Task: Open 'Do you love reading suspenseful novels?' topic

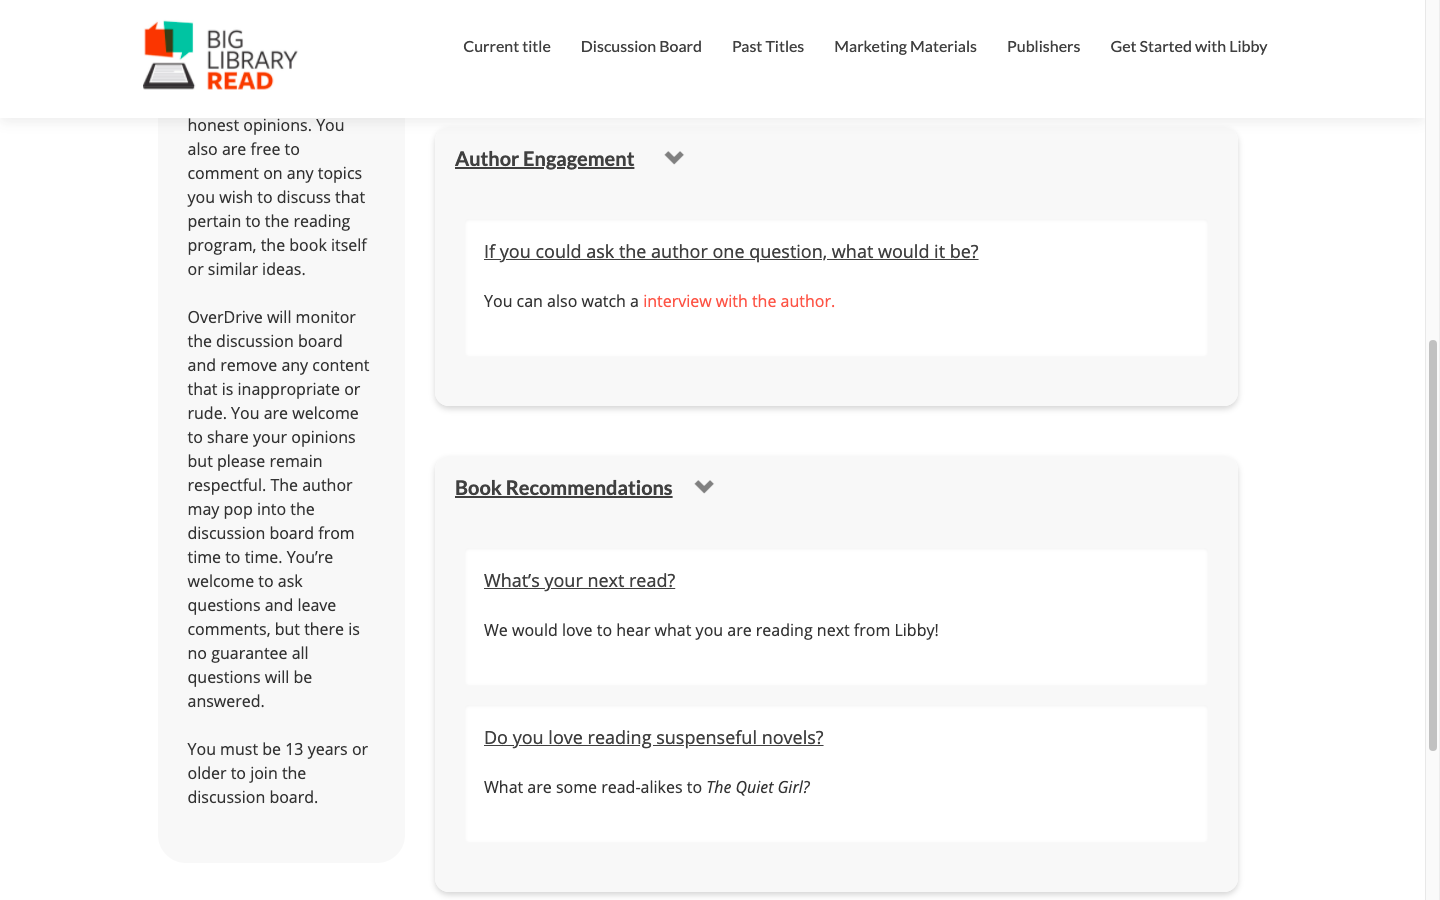Action: (x=653, y=738)
